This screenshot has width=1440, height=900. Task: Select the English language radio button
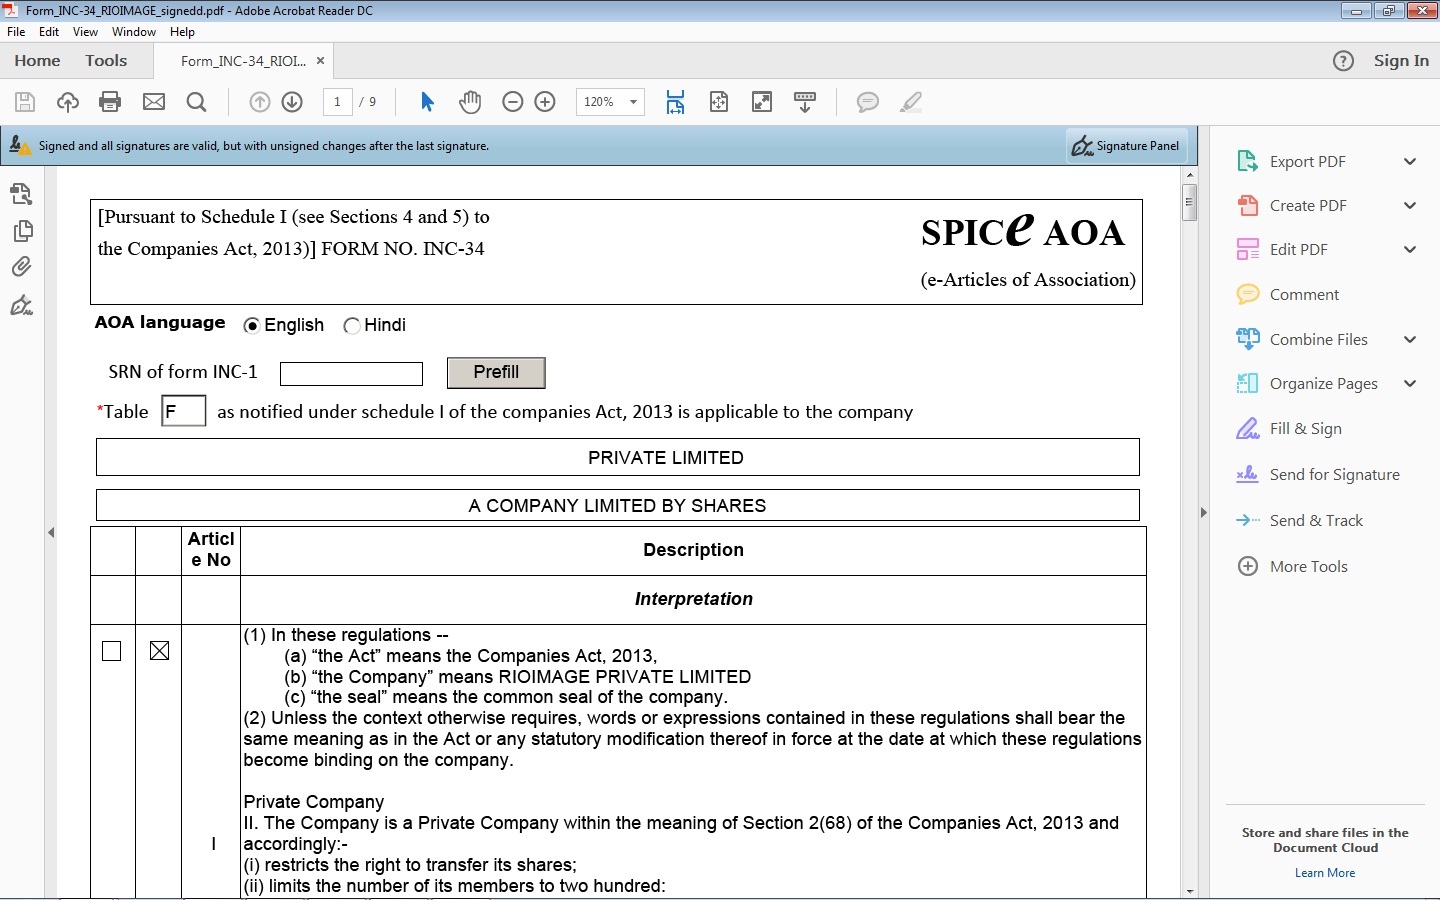click(252, 325)
